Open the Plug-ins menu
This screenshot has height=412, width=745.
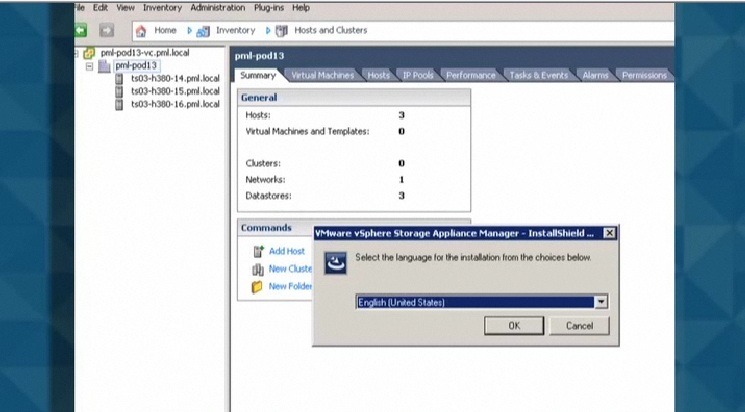269,8
